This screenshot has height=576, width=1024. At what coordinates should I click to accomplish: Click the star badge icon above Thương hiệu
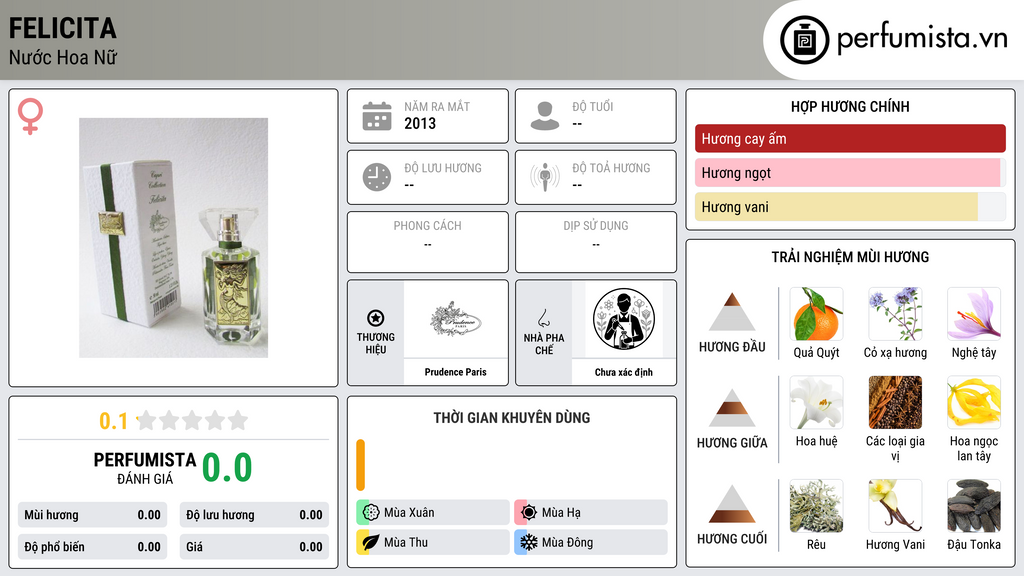pos(376,318)
